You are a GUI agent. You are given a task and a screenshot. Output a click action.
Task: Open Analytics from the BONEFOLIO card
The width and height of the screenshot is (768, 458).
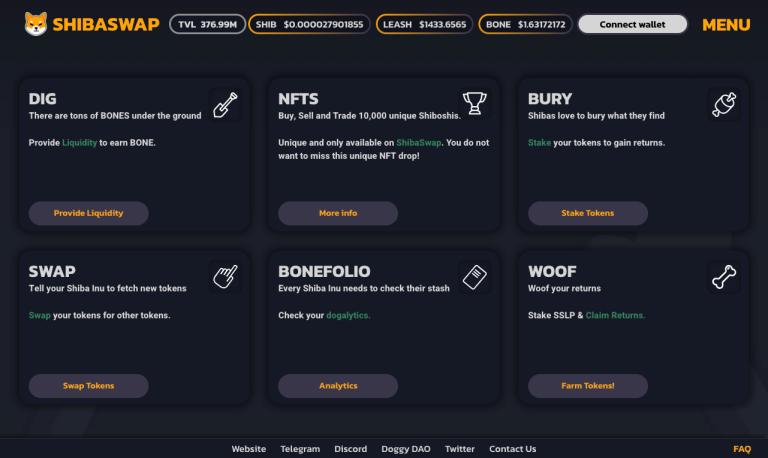click(x=338, y=386)
